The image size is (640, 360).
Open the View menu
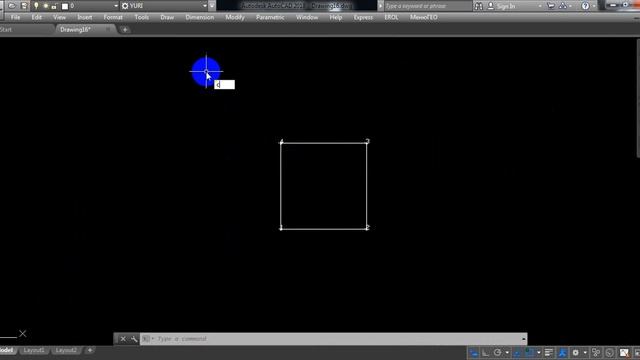(x=59, y=18)
